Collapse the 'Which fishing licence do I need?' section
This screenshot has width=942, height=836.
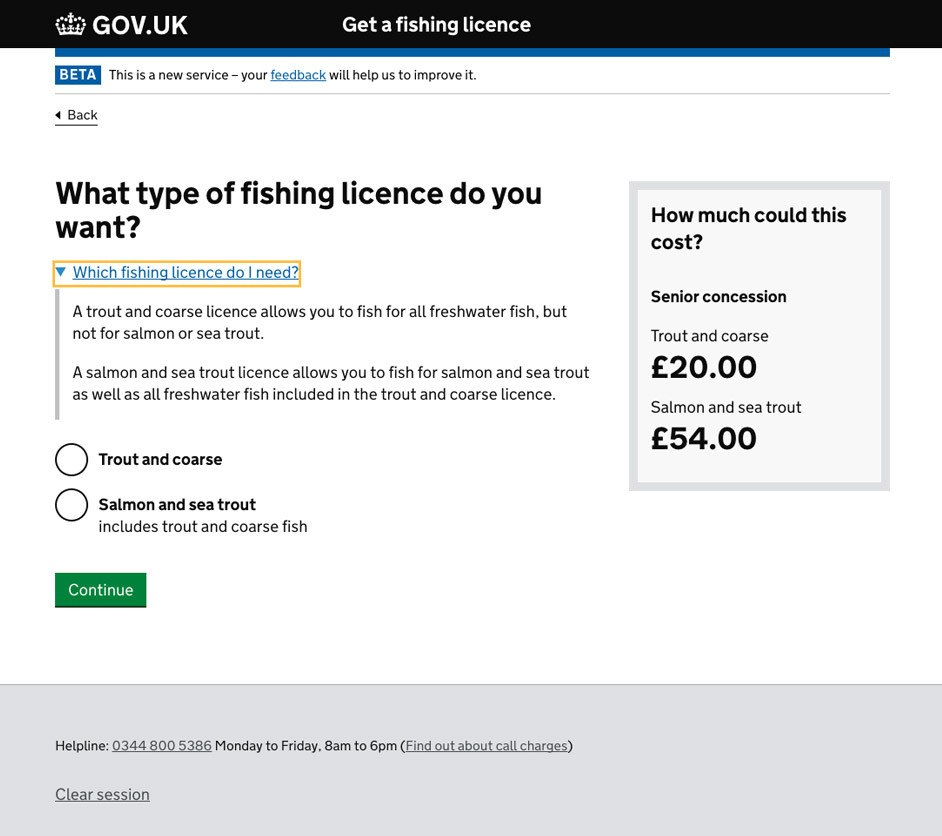(185, 272)
